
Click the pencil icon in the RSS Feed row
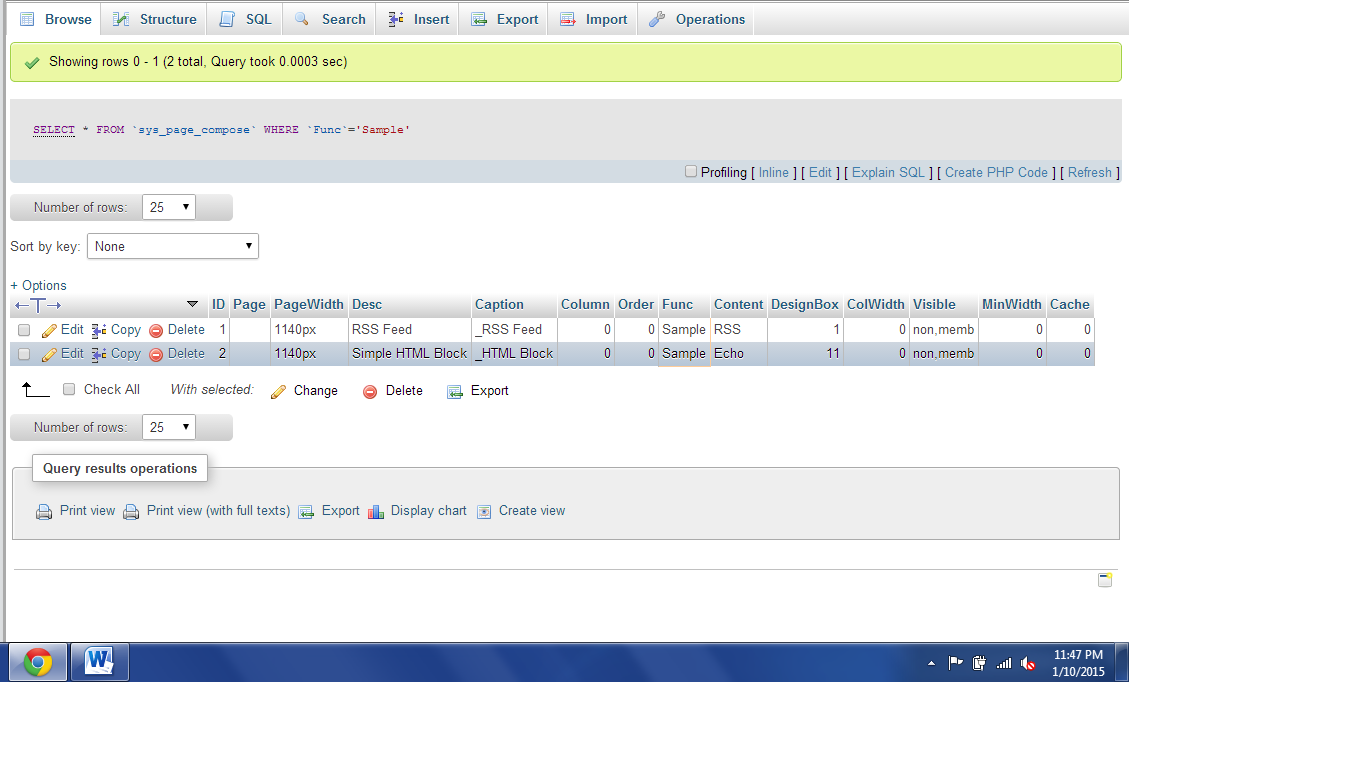[49, 330]
